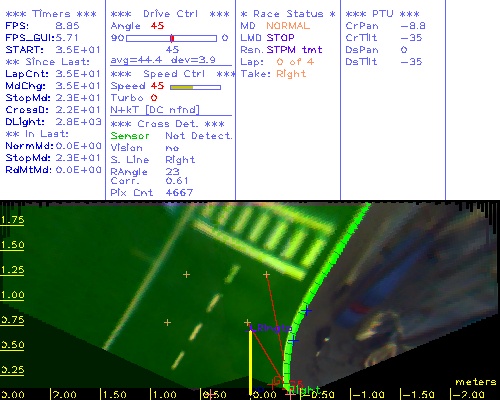Click the red marker in Angle bar
The height and width of the screenshot is (400, 500).
(x=172, y=38)
